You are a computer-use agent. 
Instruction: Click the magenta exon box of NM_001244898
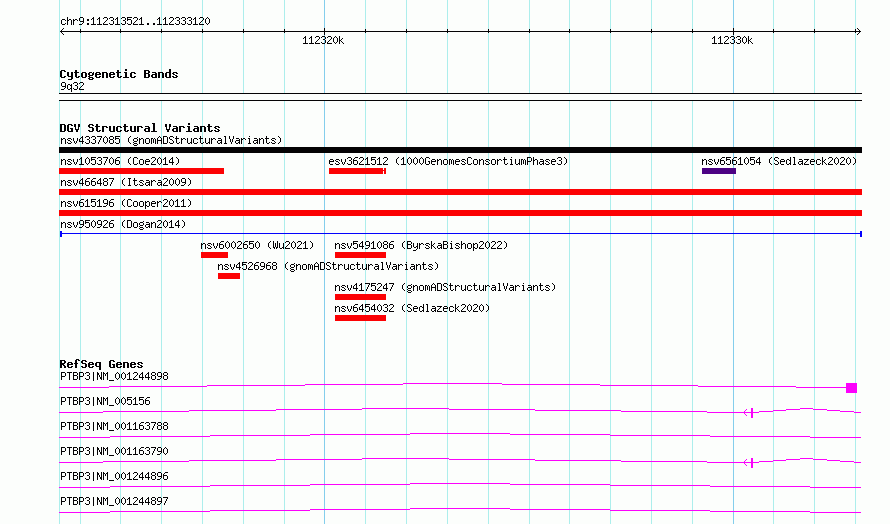pyautogui.click(x=851, y=388)
